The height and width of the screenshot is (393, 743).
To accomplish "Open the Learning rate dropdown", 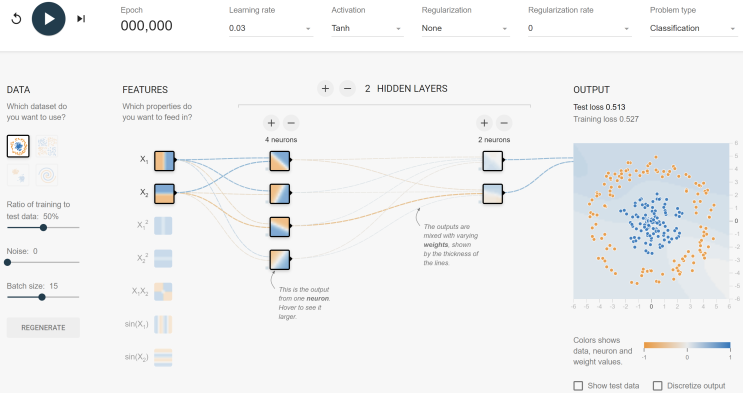I will click(x=270, y=28).
